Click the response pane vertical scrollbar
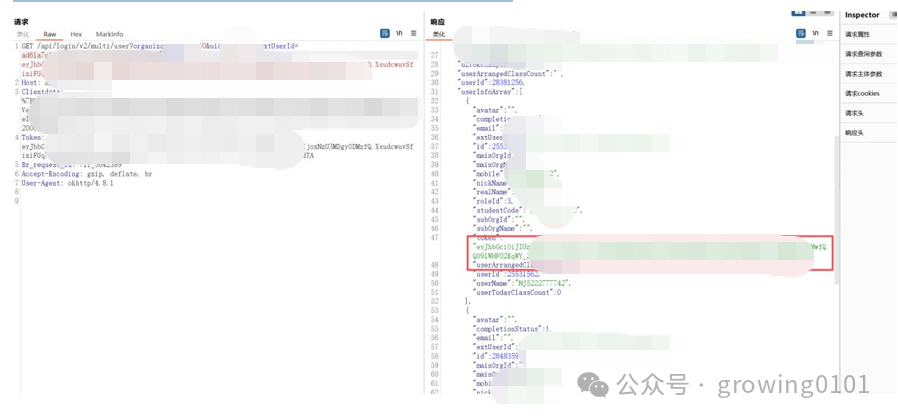The image size is (898, 420). tap(836, 209)
